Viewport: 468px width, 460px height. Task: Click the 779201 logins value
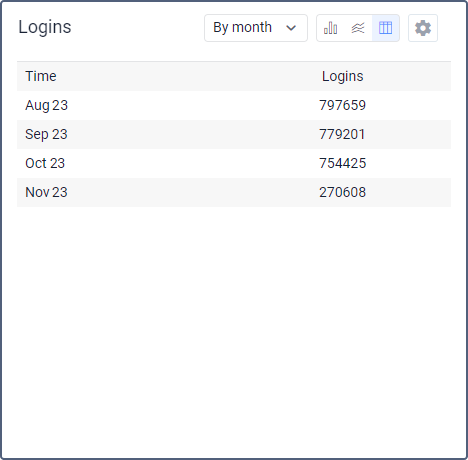point(342,134)
